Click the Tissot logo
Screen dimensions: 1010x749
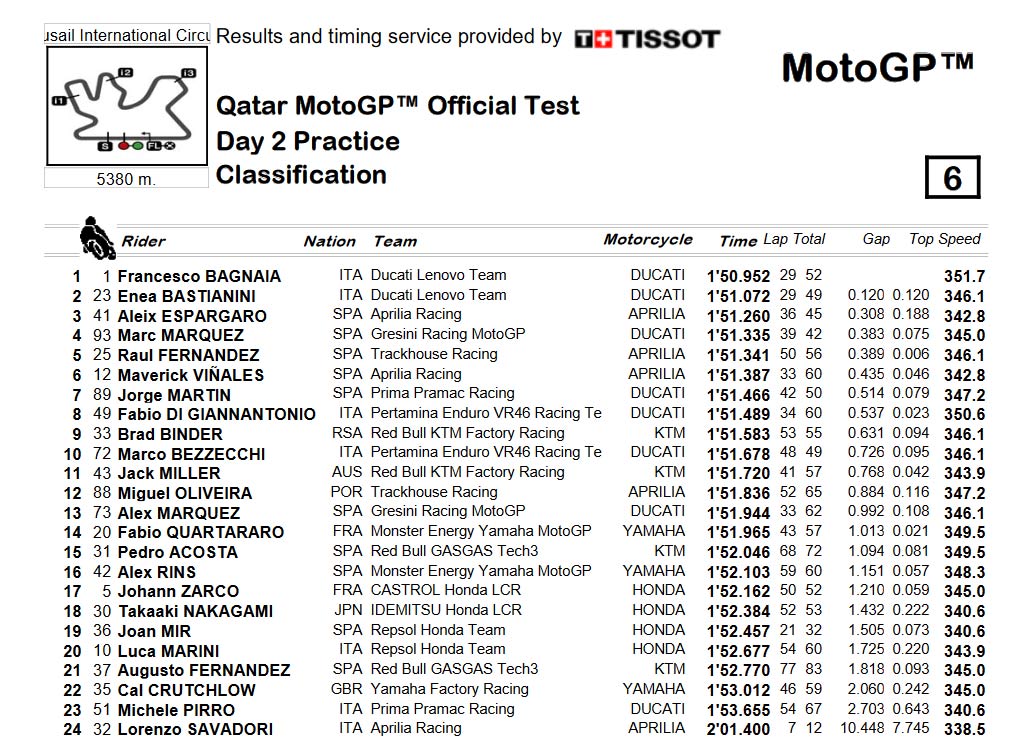coord(647,39)
